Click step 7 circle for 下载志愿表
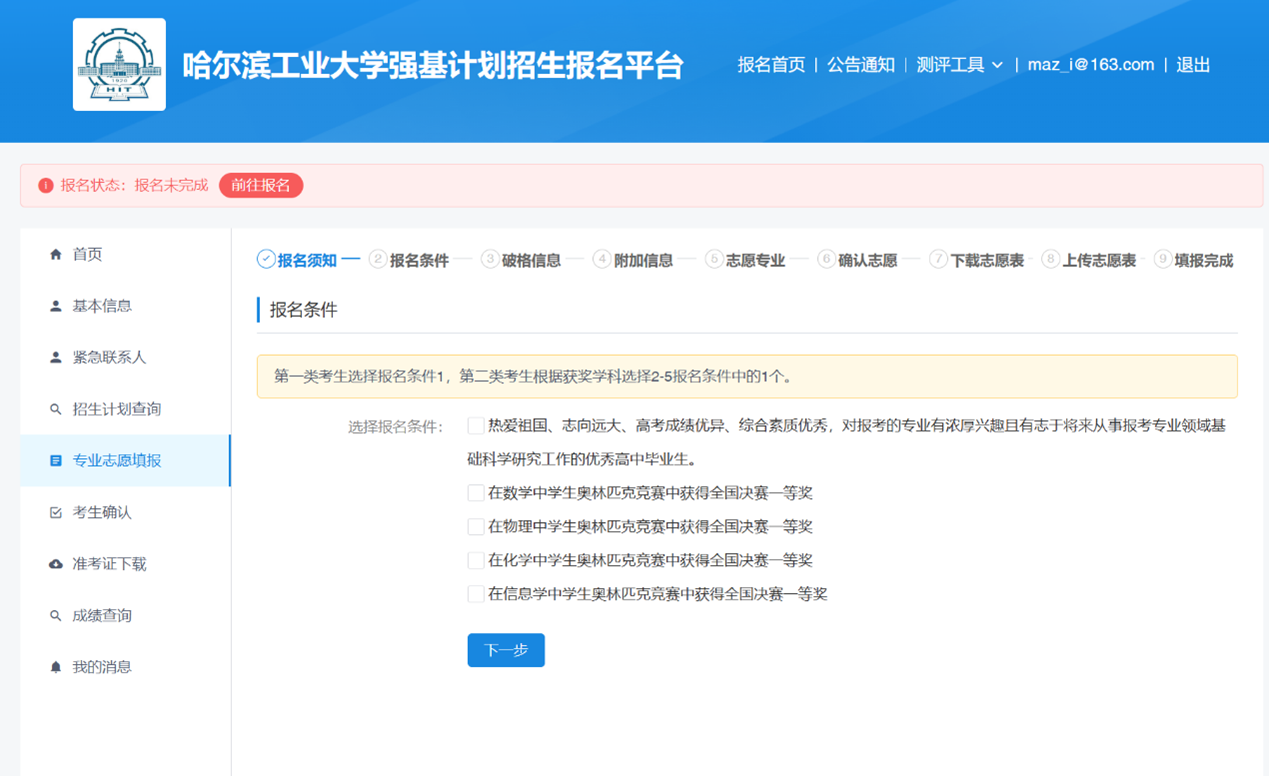Viewport: 1269px width, 776px height. (x=938, y=259)
